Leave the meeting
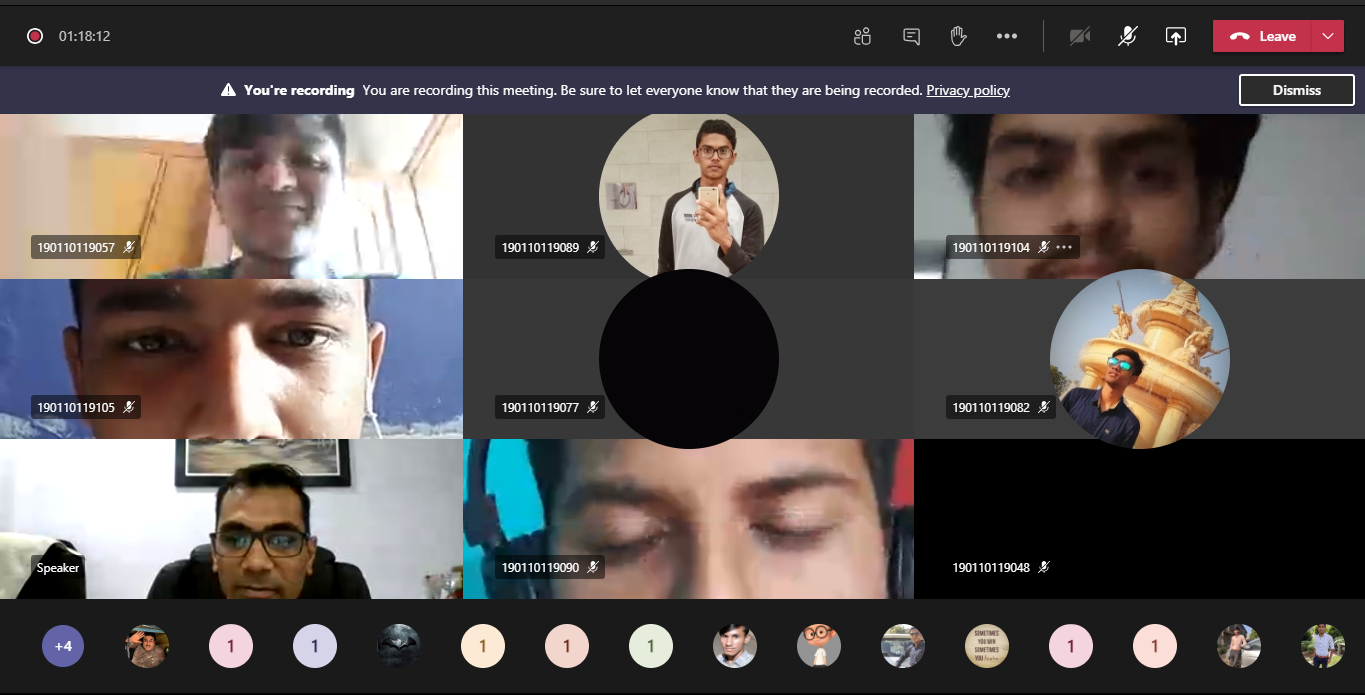 (1262, 36)
